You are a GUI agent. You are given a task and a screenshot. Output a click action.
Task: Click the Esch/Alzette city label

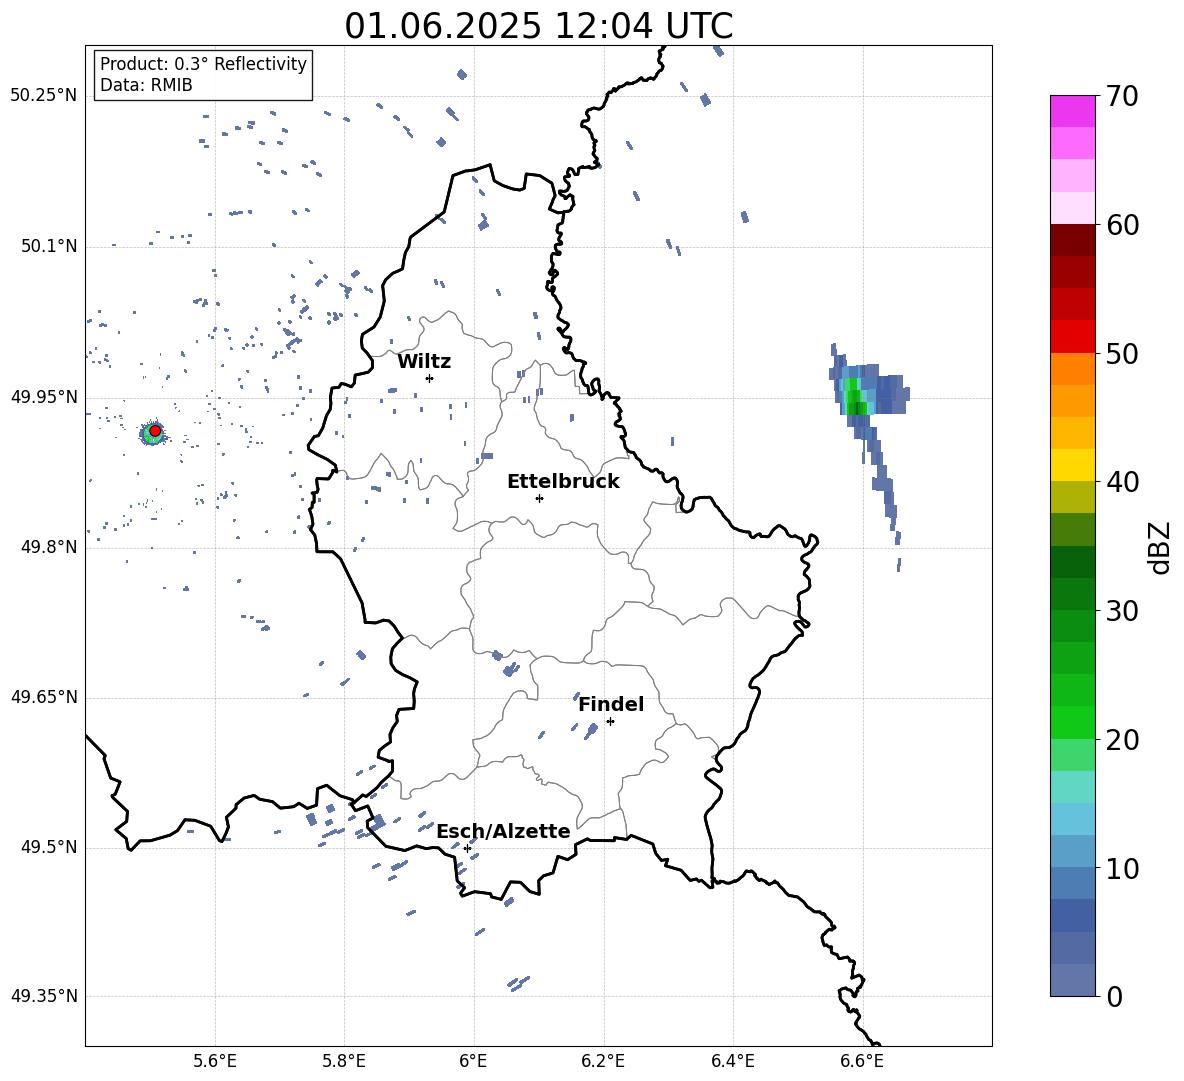pyautogui.click(x=503, y=831)
